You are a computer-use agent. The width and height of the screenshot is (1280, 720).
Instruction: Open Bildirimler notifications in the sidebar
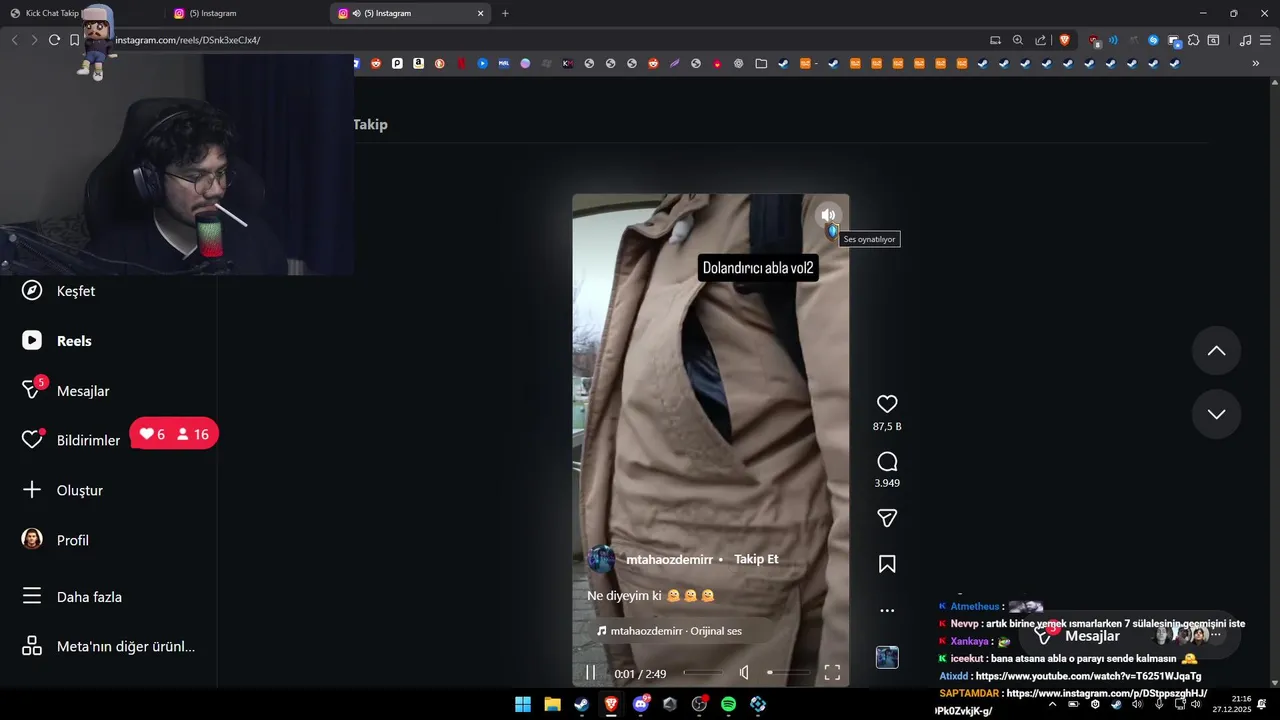click(x=71, y=440)
